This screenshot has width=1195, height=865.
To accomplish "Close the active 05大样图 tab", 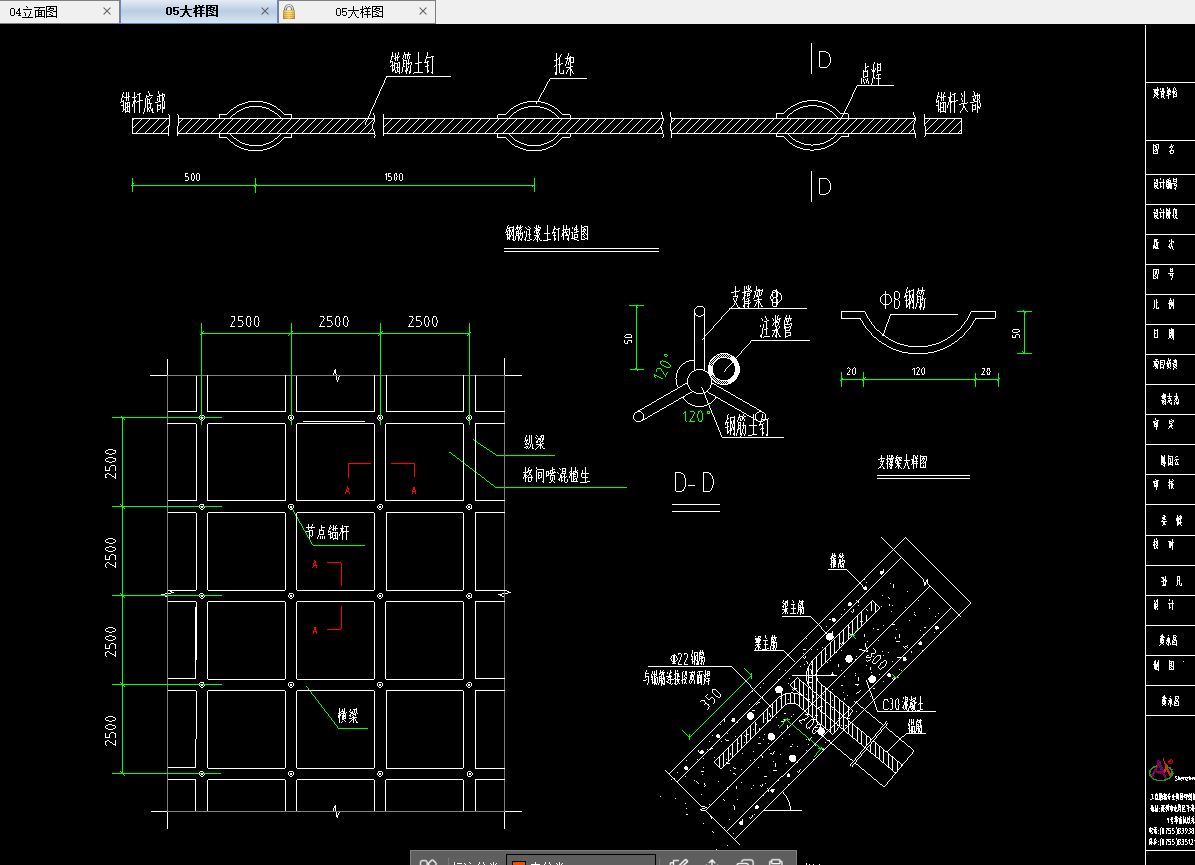I will click(264, 11).
